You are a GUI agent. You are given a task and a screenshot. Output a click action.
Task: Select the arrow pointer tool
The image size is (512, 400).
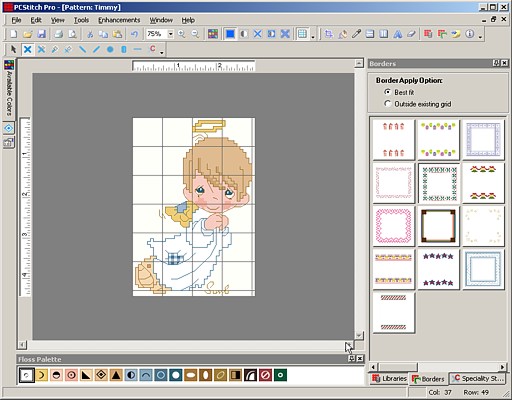point(13,49)
